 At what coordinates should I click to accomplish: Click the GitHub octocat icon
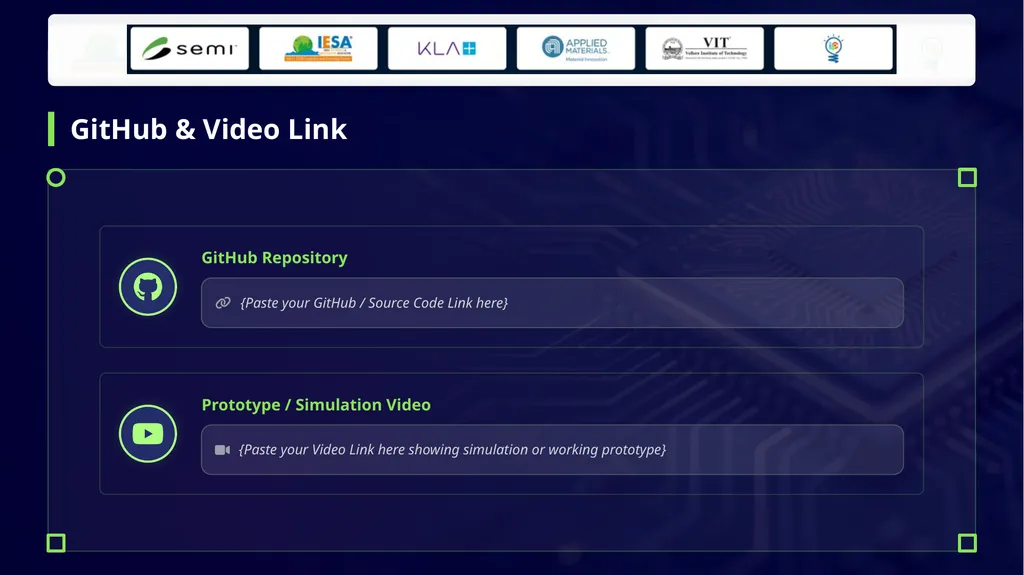[x=148, y=287]
